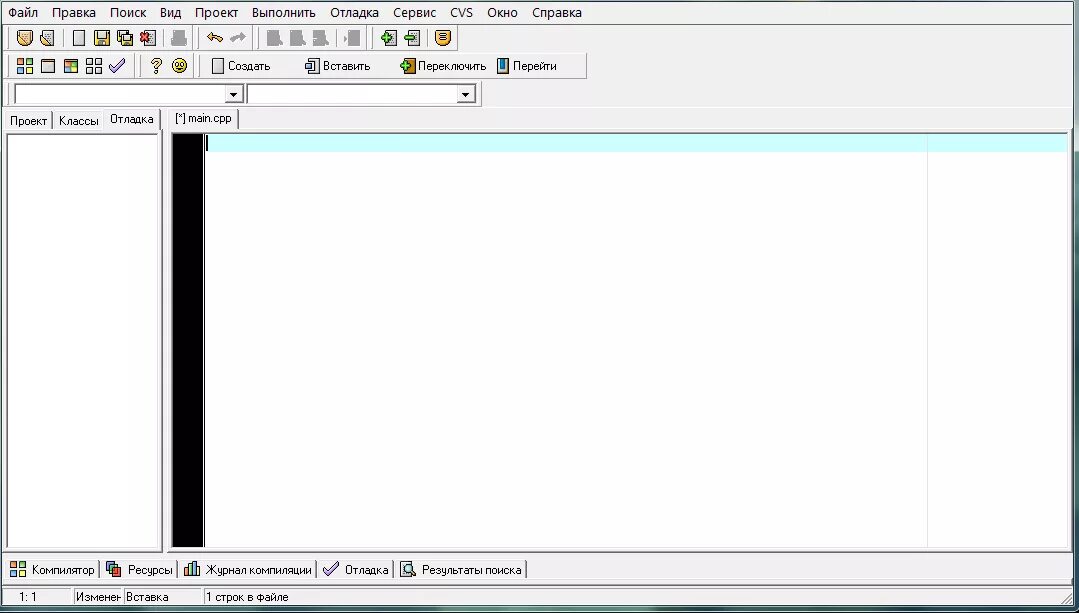Viewport: 1079px width, 613px height.
Task: Open the Поиск menu
Action: pyautogui.click(x=128, y=12)
